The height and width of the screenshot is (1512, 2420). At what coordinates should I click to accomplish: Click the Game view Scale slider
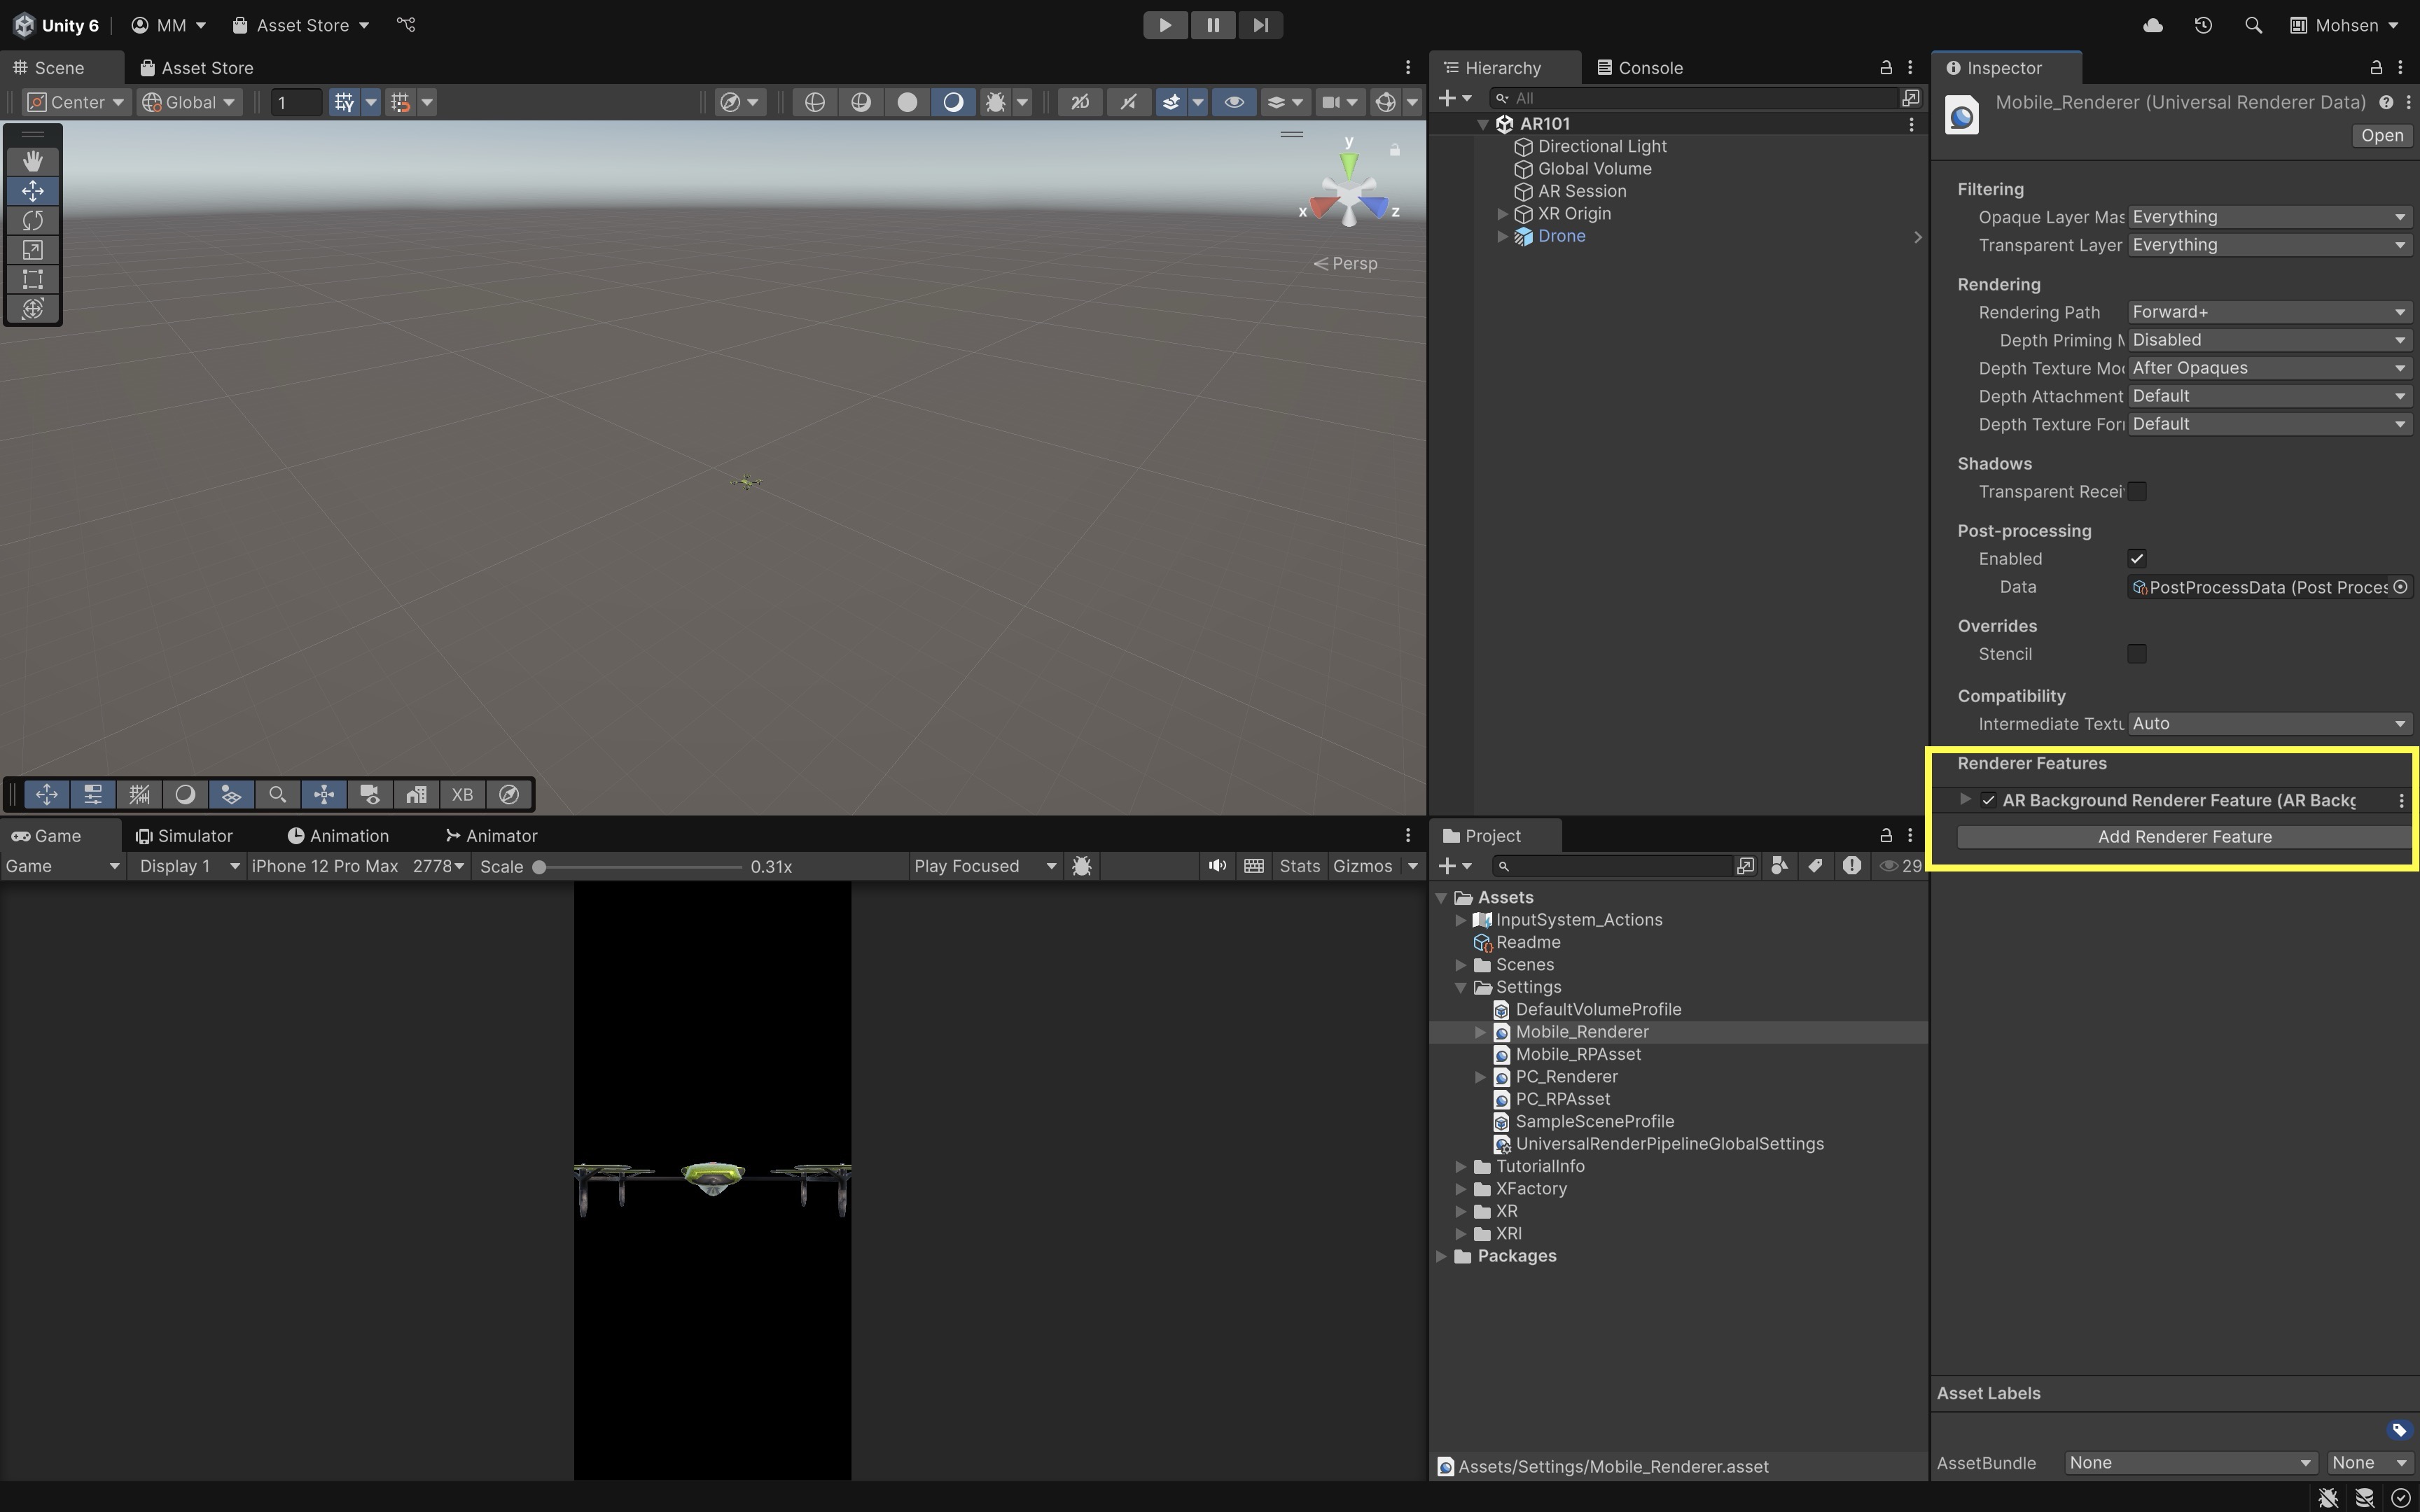pos(640,867)
